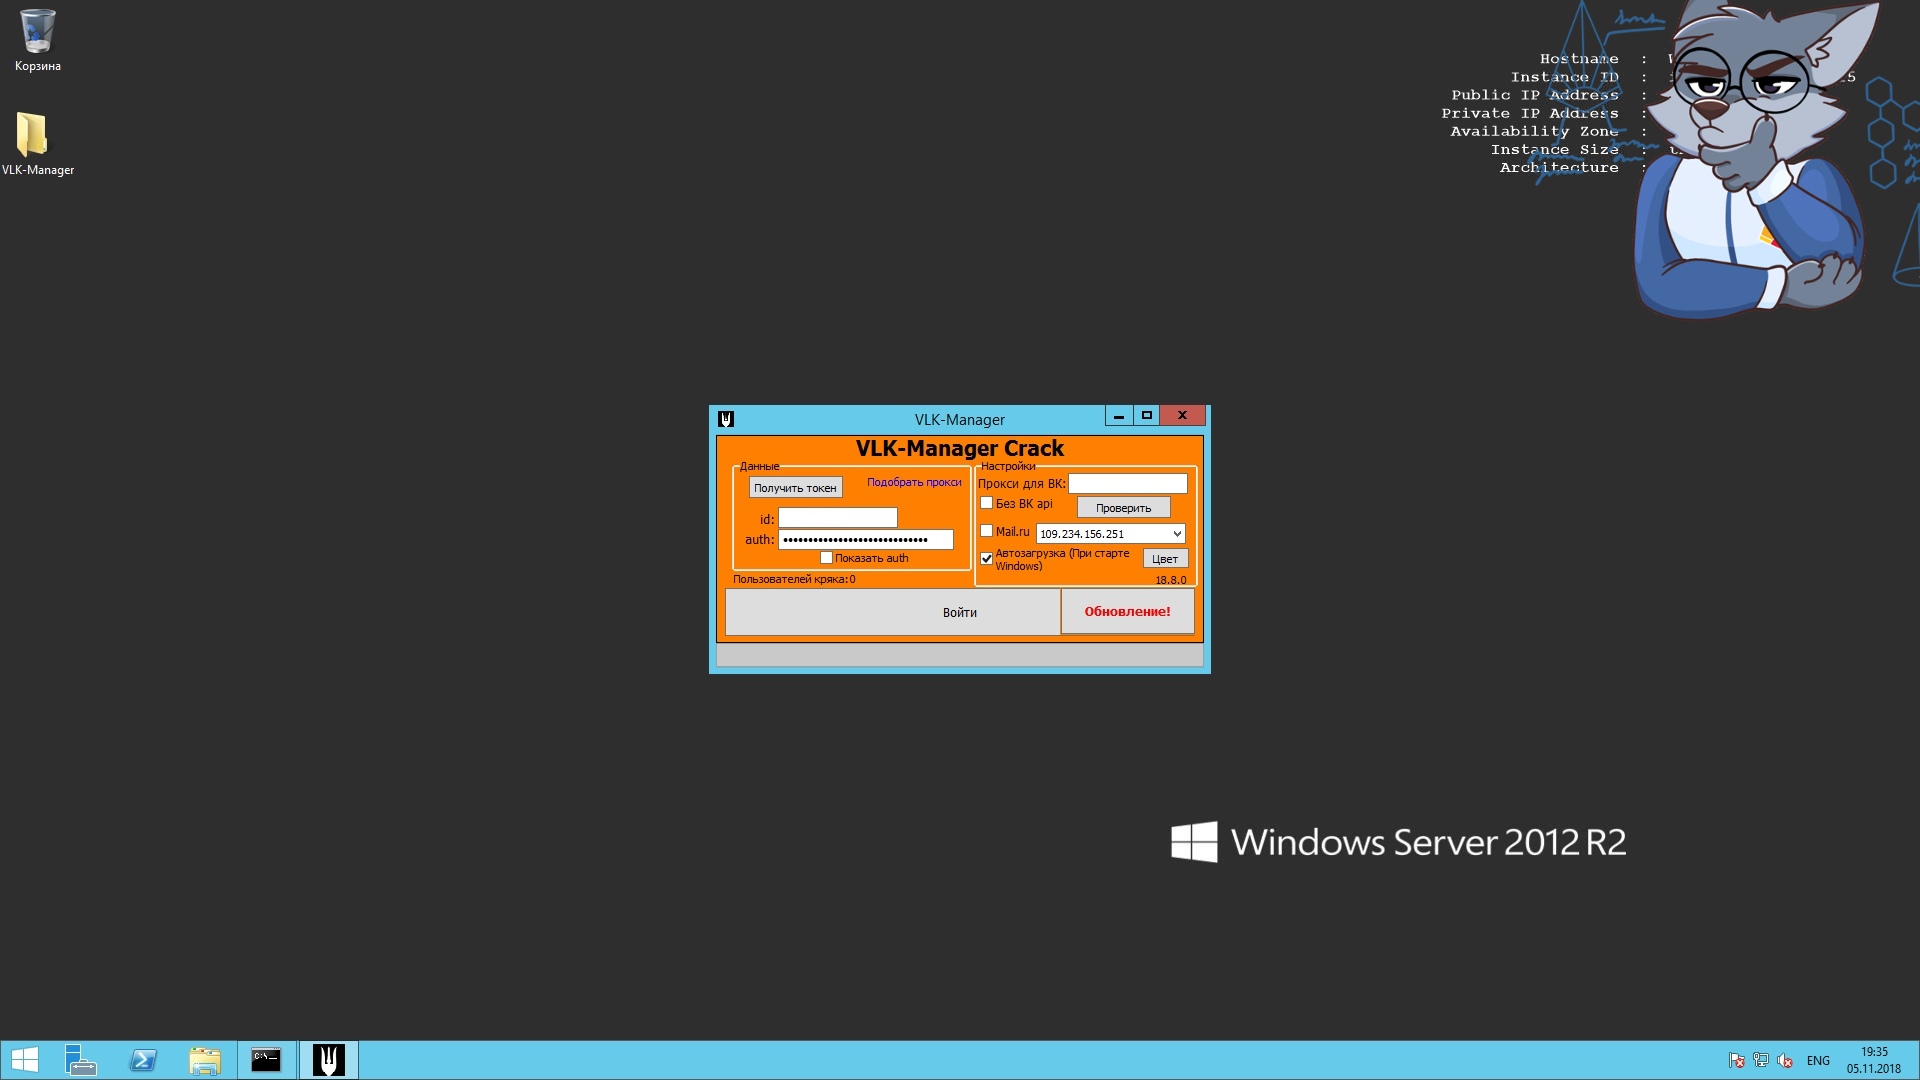
Task: Open the Windows Start button
Action: [24, 1060]
